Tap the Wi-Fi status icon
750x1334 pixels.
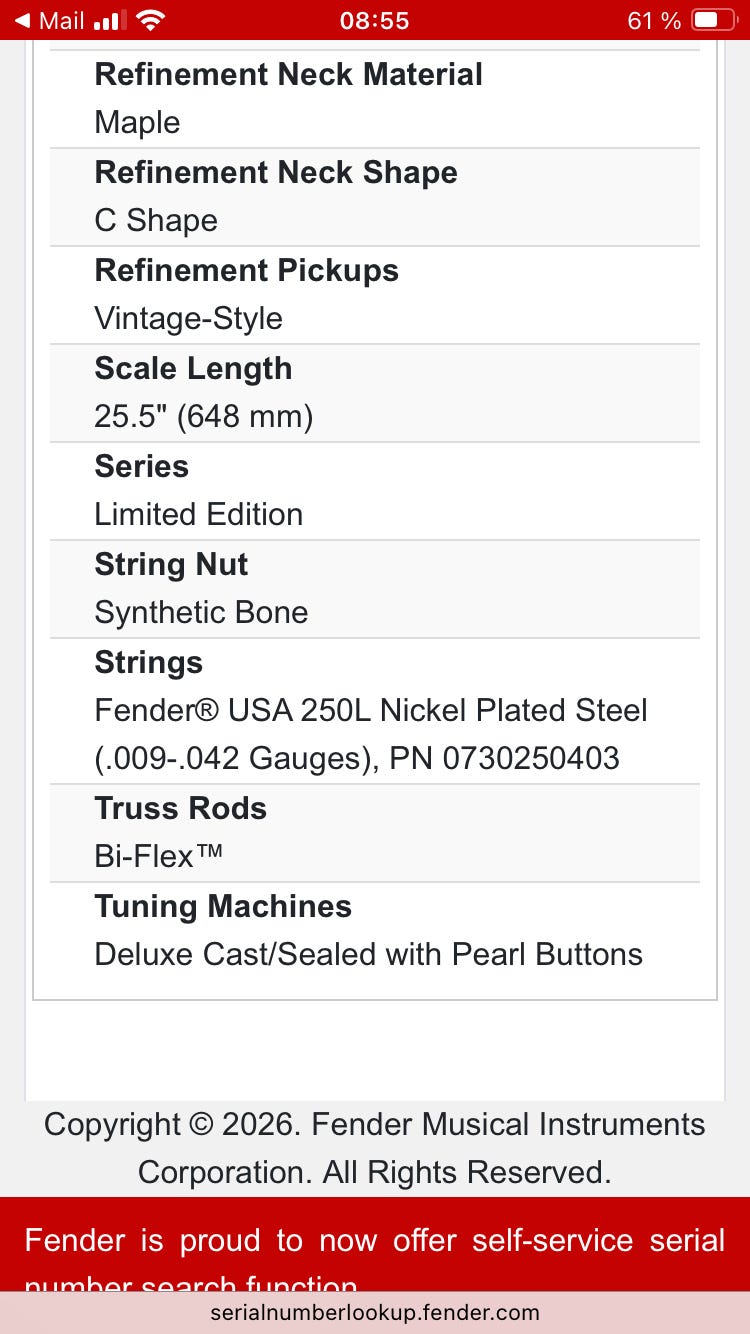(x=151, y=20)
